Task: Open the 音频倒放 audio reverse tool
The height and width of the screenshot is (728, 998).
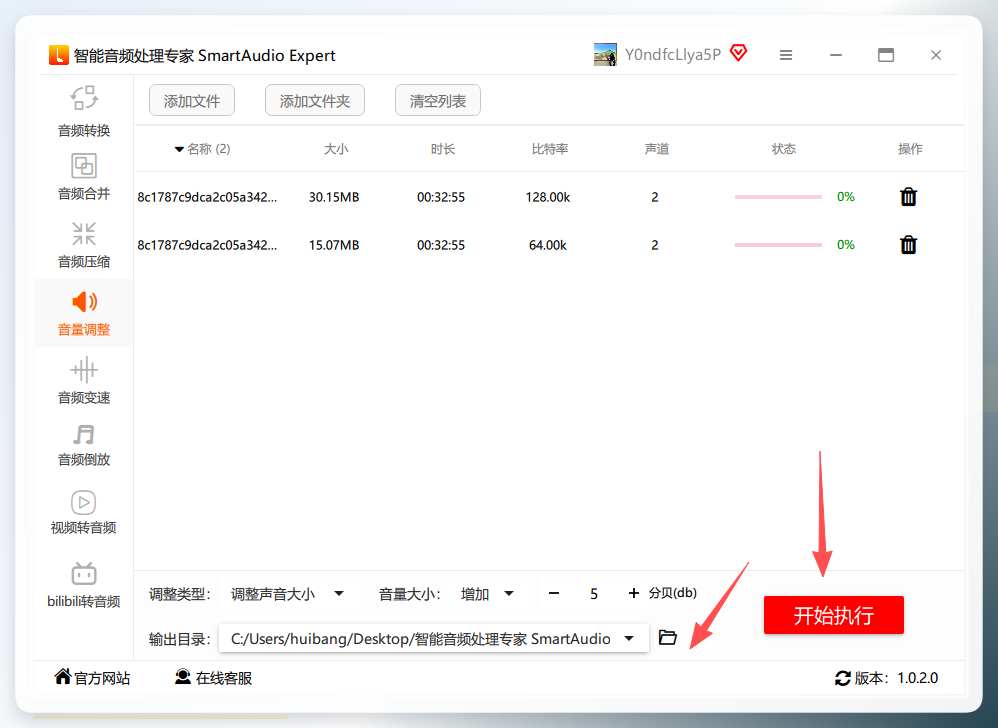Action: click(84, 445)
